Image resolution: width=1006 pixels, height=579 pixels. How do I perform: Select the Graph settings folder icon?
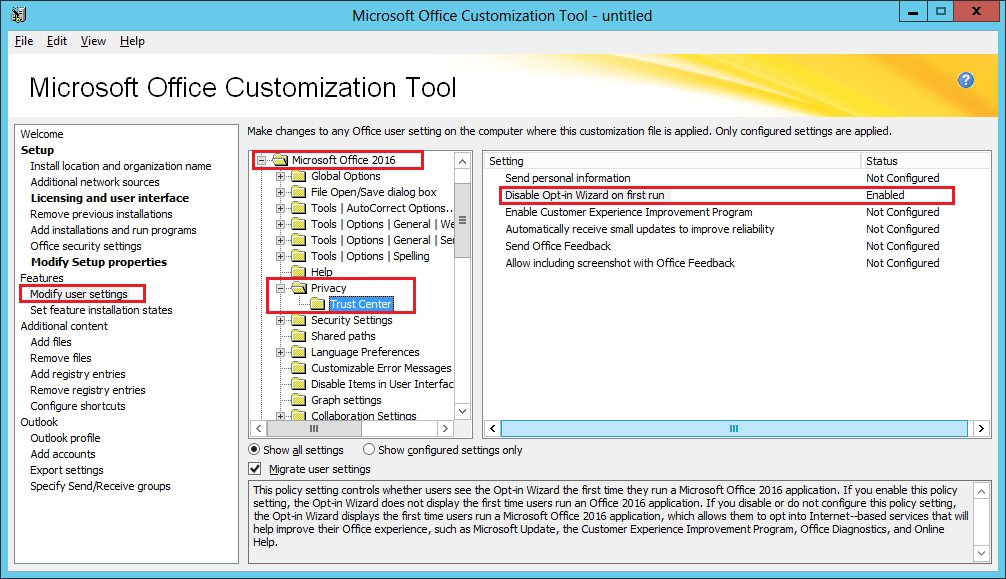click(298, 400)
